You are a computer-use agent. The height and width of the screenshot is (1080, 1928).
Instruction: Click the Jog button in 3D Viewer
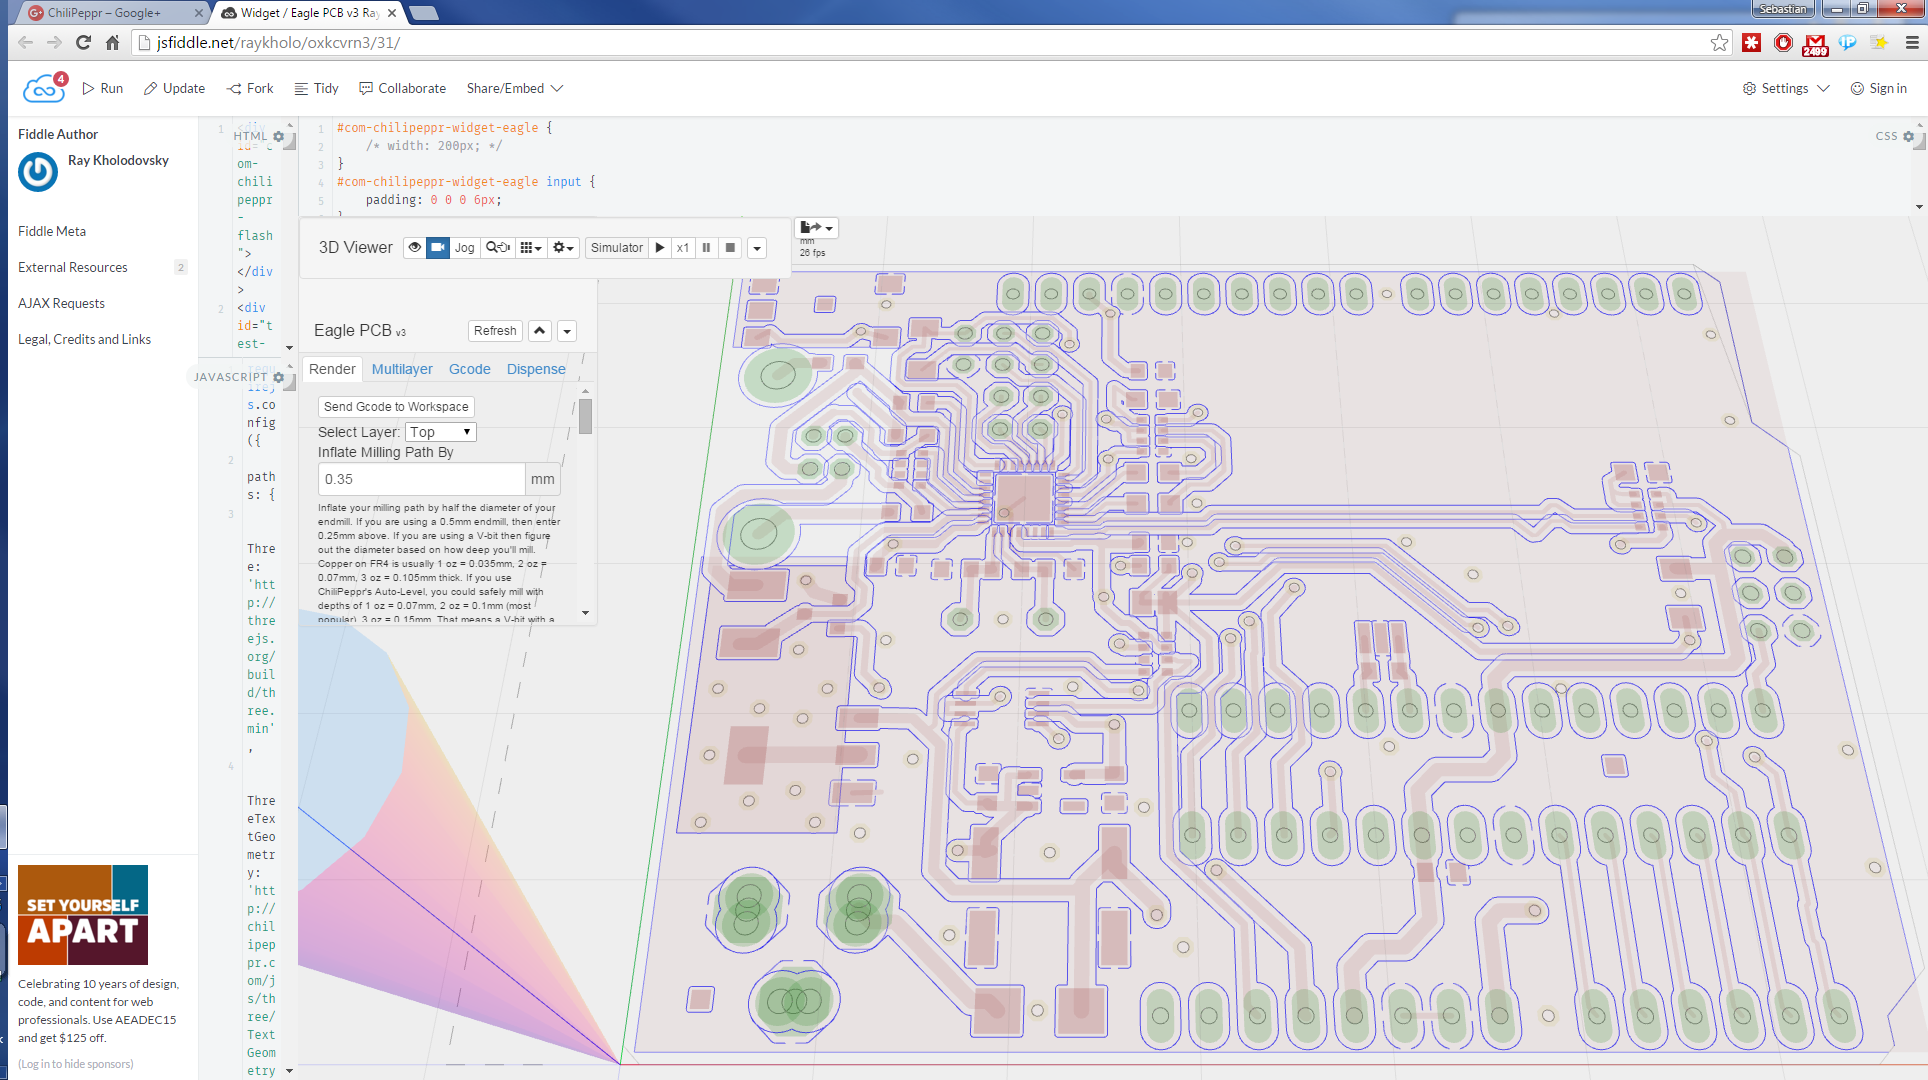click(x=464, y=247)
